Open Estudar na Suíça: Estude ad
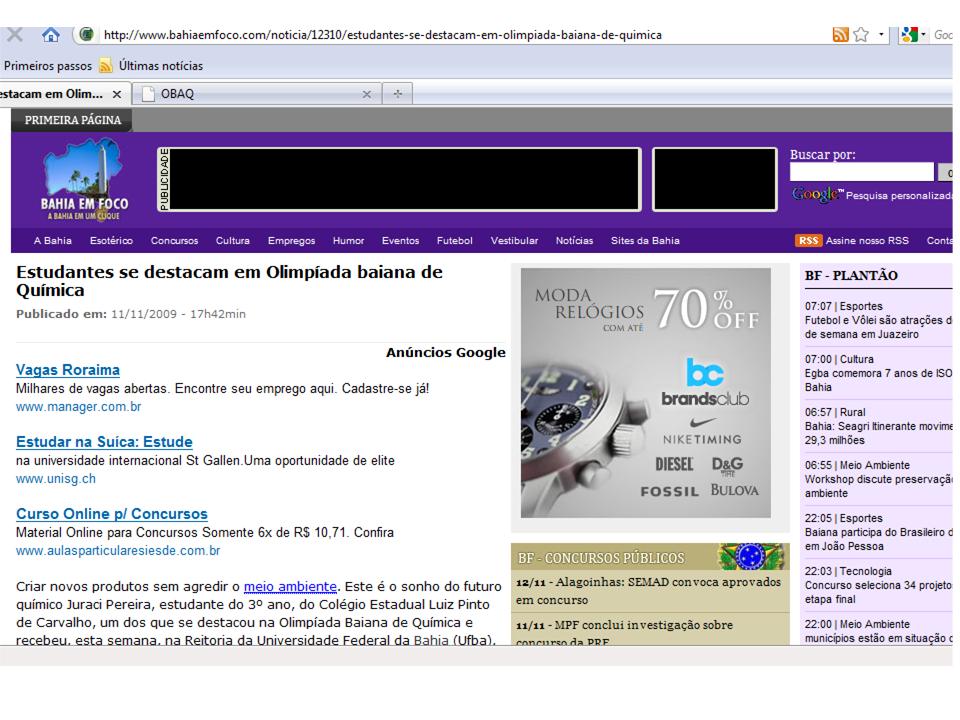 click(x=104, y=442)
